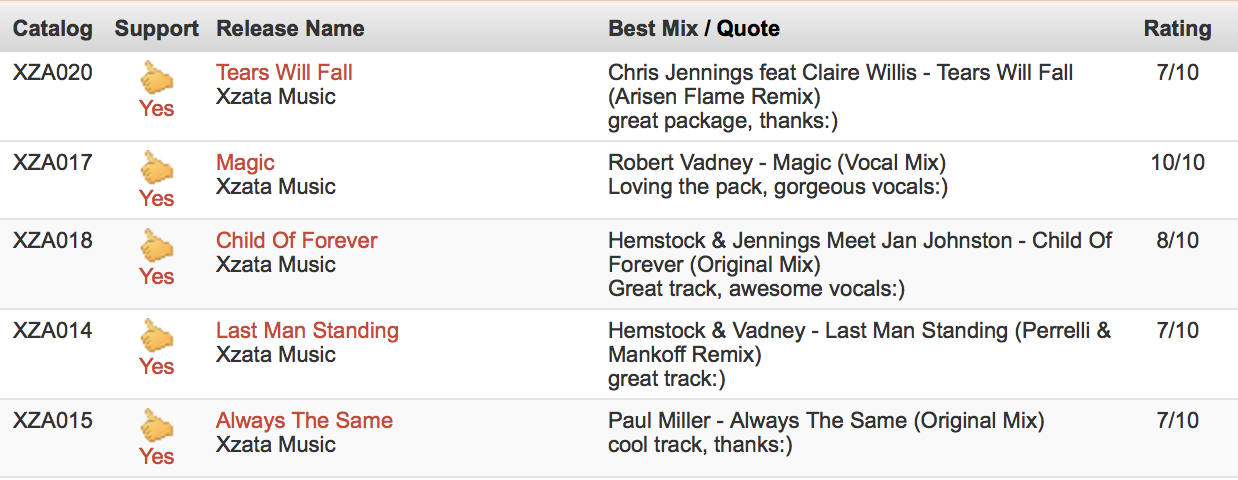Viewport: 1238px width, 480px height.
Task: Open the Child Of Forever release link
Action: point(297,240)
